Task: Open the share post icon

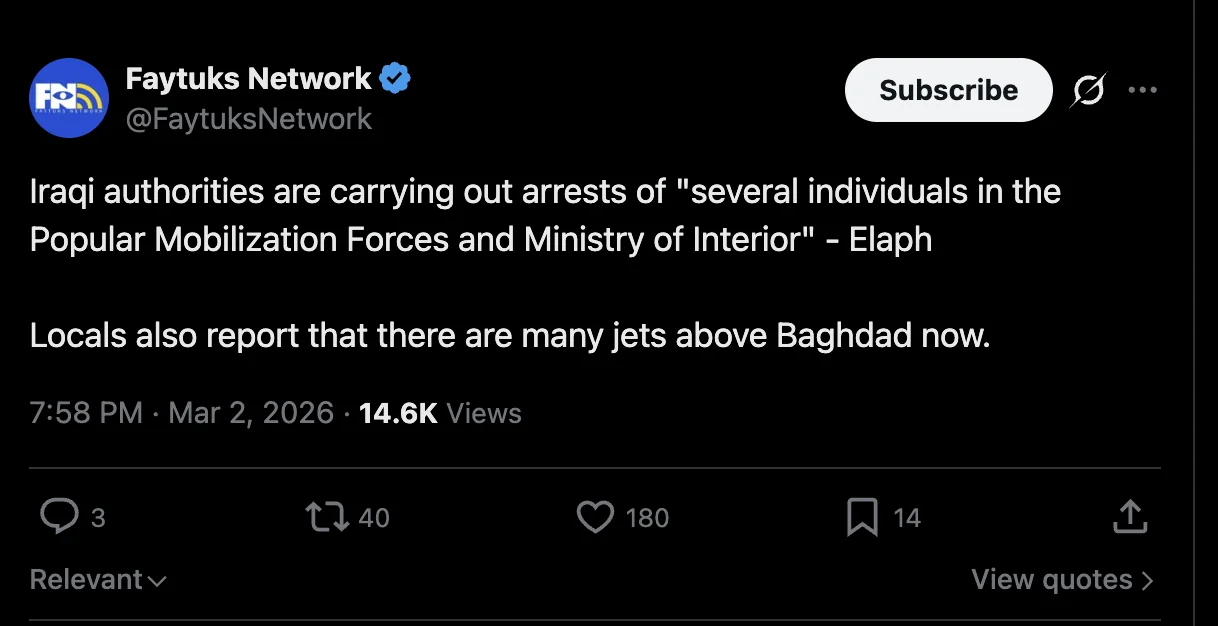Action: pyautogui.click(x=1128, y=517)
